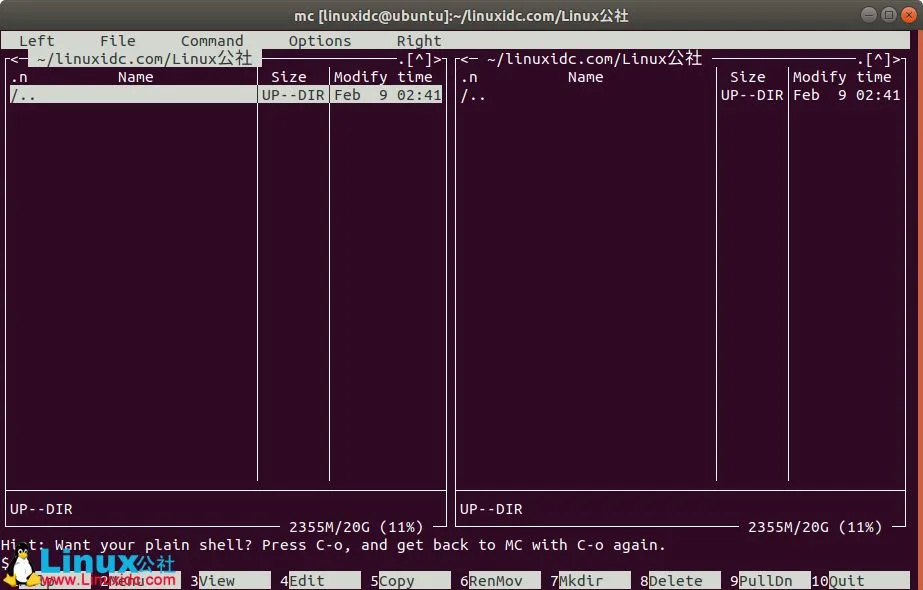
Task: Click left panel disk usage 2355M/20G
Action: click(x=356, y=527)
